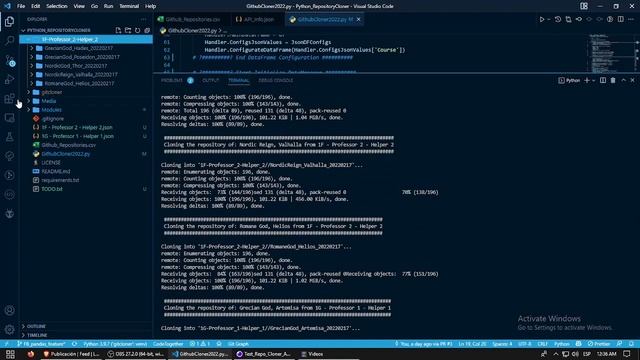Open the File menu
The width and height of the screenshot is (640, 360).
[21, 6]
